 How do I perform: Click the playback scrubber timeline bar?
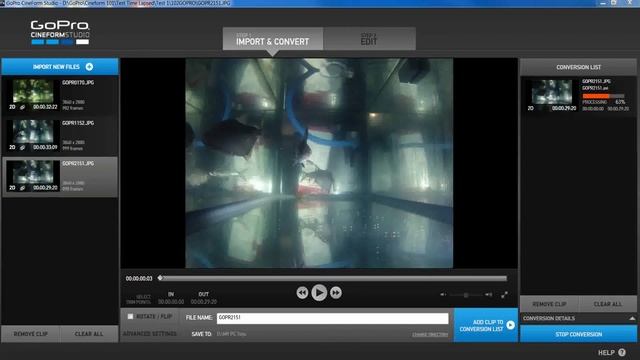(333, 278)
